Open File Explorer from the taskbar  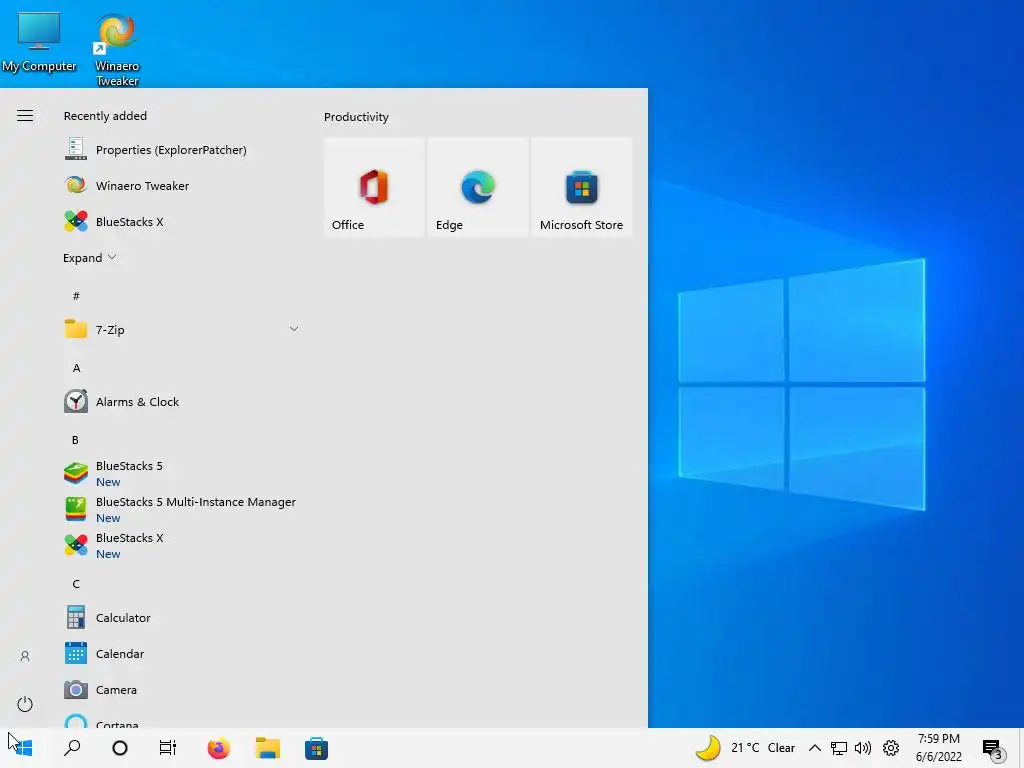click(x=267, y=748)
